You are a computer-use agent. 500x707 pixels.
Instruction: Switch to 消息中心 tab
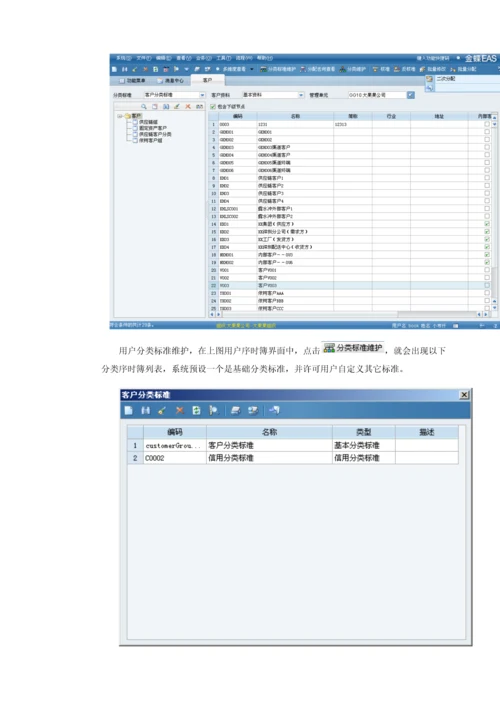(171, 80)
